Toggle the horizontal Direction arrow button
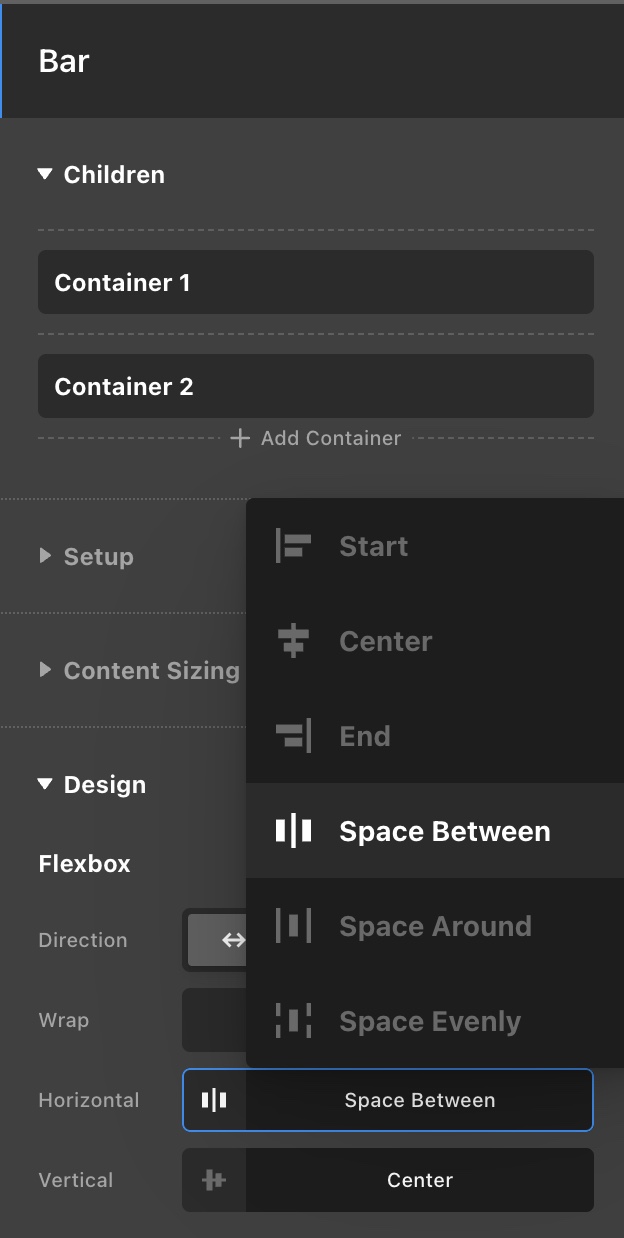 pyautogui.click(x=232, y=940)
